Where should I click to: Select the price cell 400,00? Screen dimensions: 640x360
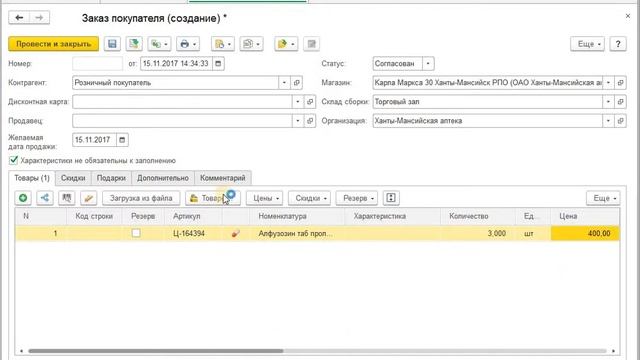(x=585, y=233)
